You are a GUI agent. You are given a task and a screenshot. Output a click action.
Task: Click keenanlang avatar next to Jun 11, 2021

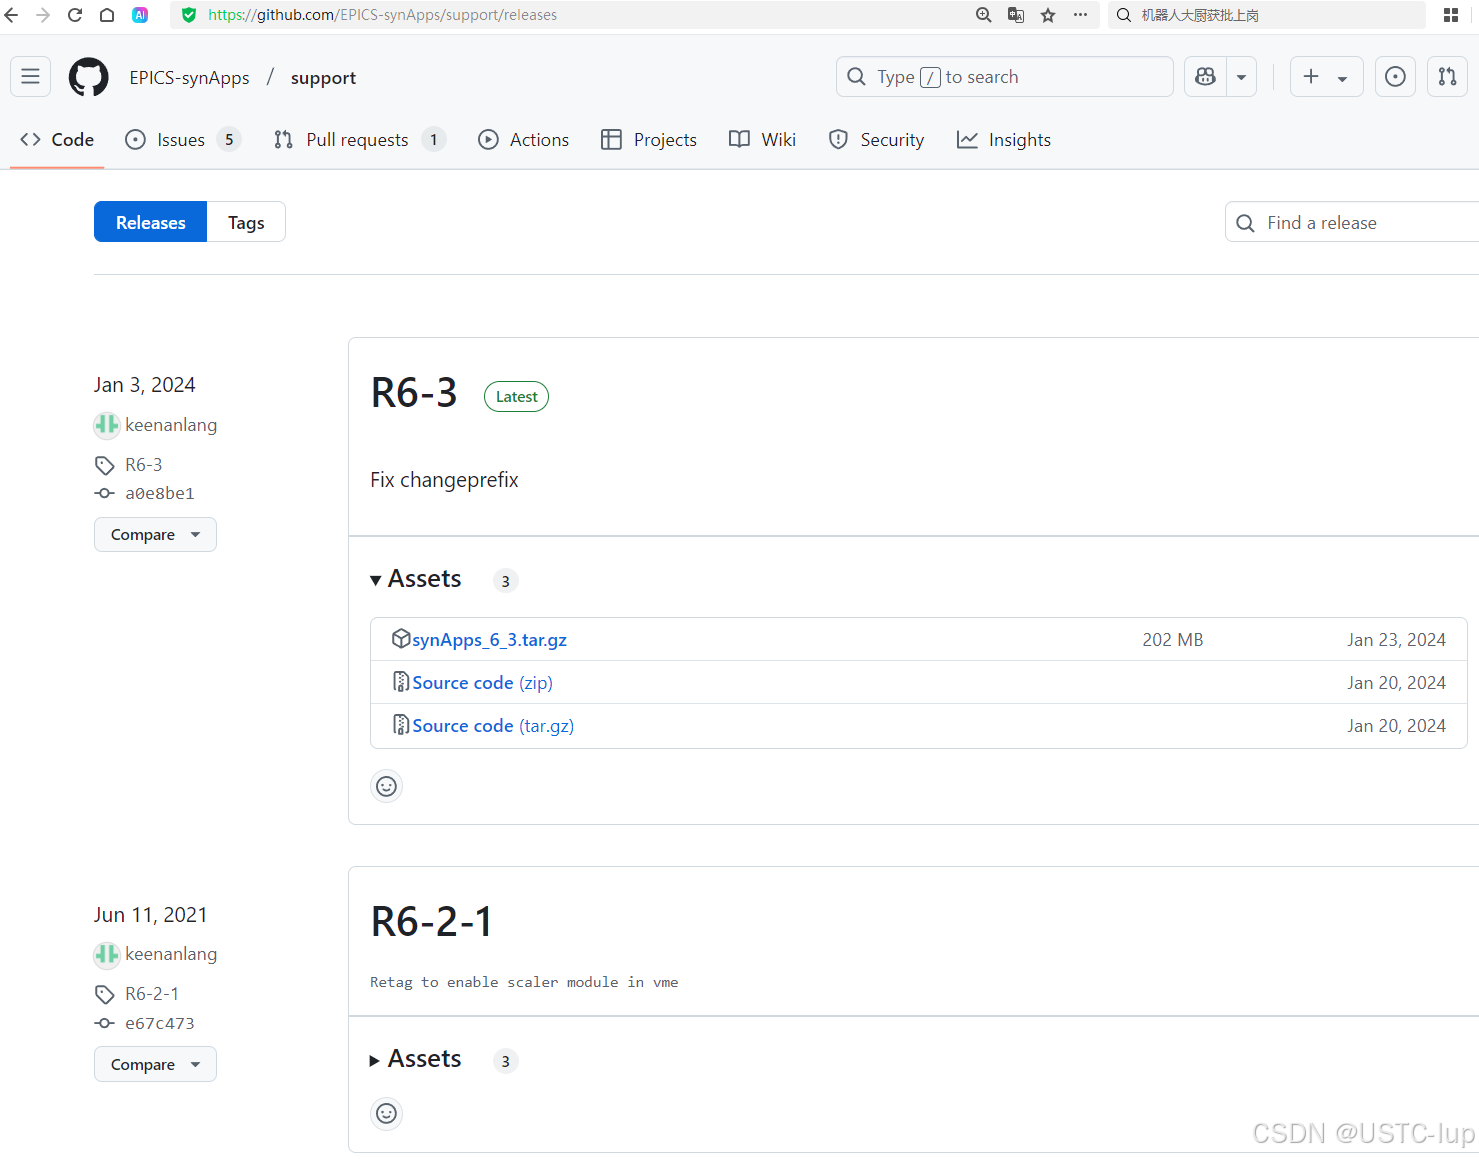tap(106, 955)
